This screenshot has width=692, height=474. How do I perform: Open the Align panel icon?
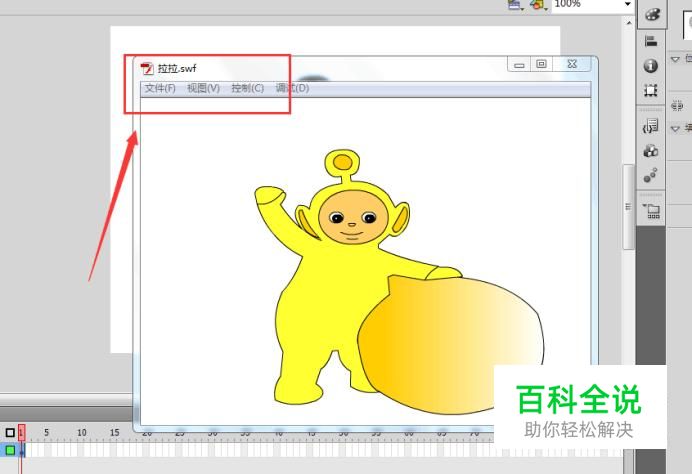pos(651,41)
